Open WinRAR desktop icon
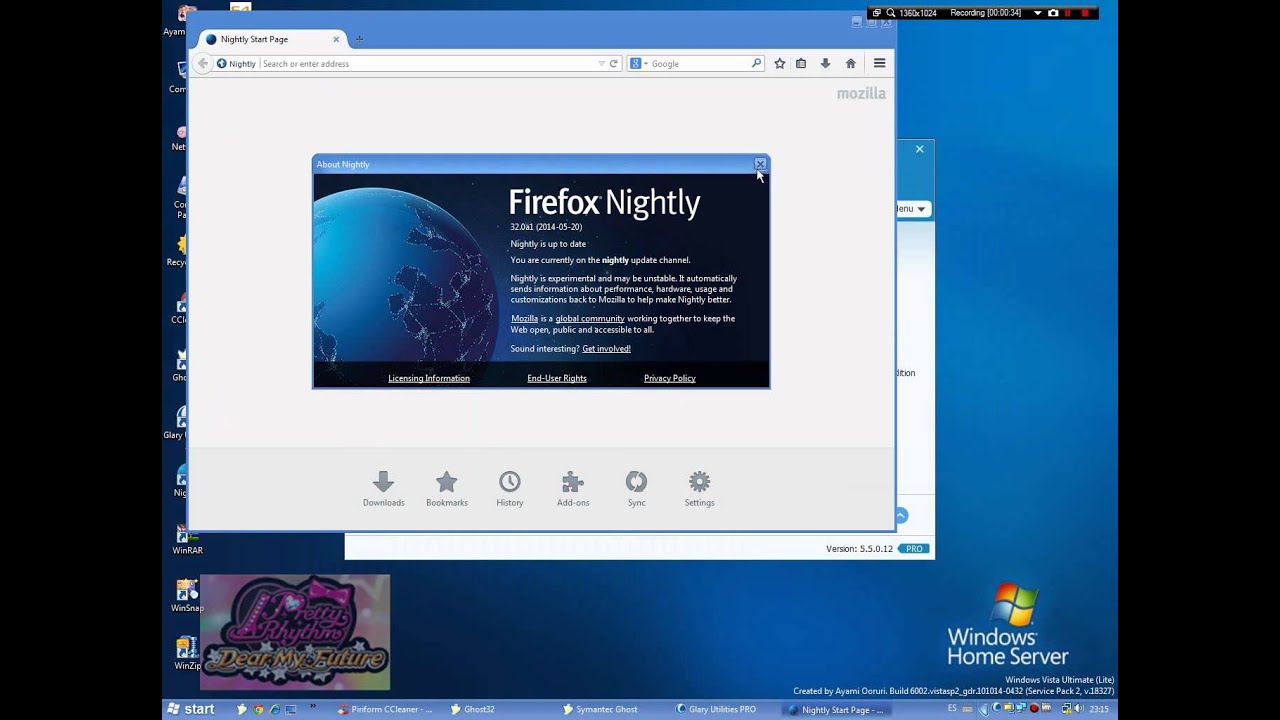1280x720 pixels. tap(186, 540)
